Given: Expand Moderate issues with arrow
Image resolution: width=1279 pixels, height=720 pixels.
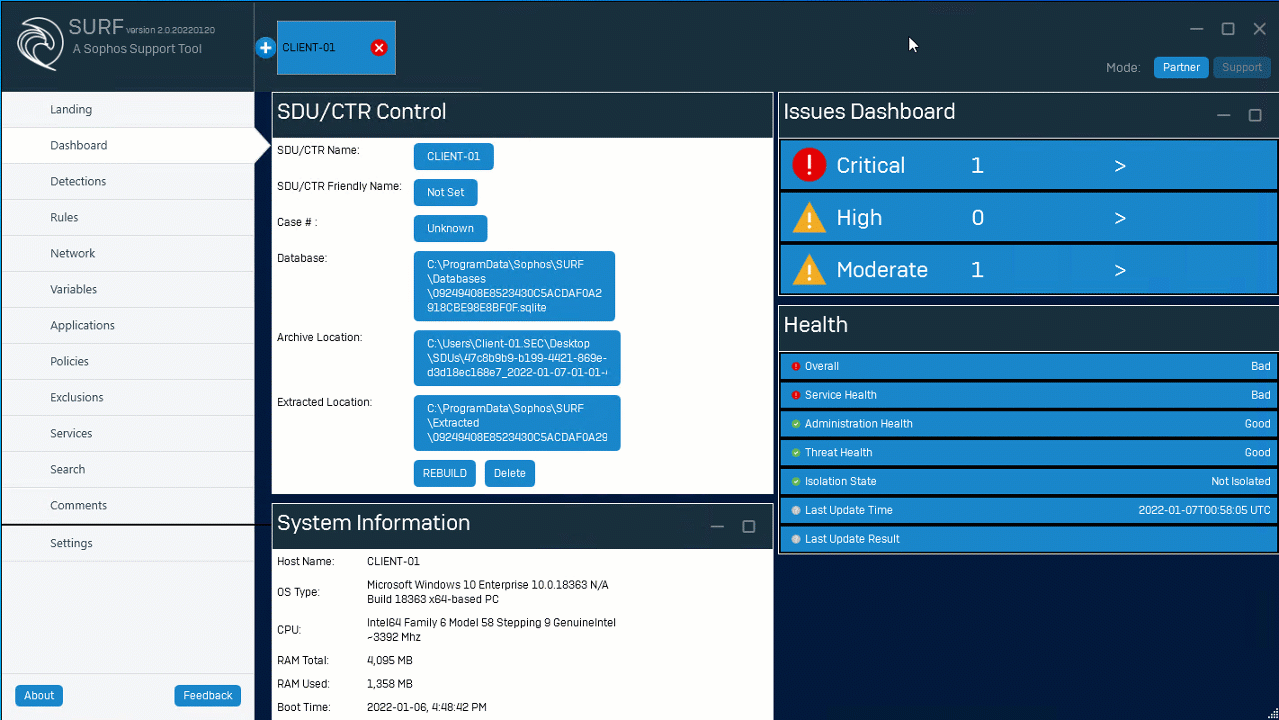Looking at the screenshot, I should 1120,270.
